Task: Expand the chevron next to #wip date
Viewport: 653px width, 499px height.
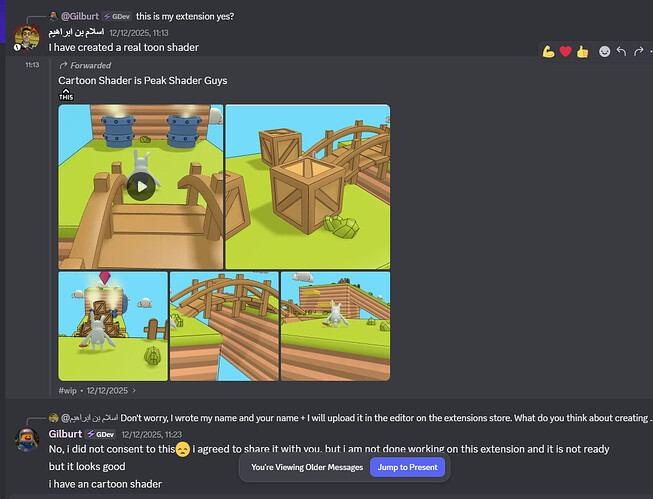Action: click(x=134, y=391)
